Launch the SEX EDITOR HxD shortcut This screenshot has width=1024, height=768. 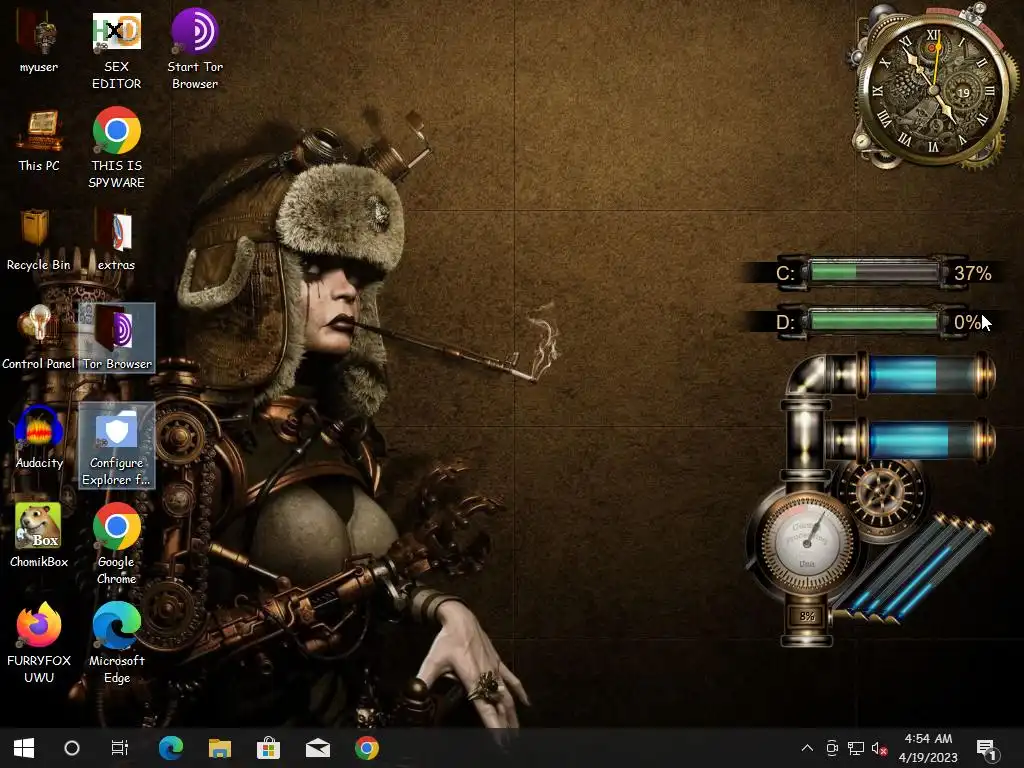point(116,49)
